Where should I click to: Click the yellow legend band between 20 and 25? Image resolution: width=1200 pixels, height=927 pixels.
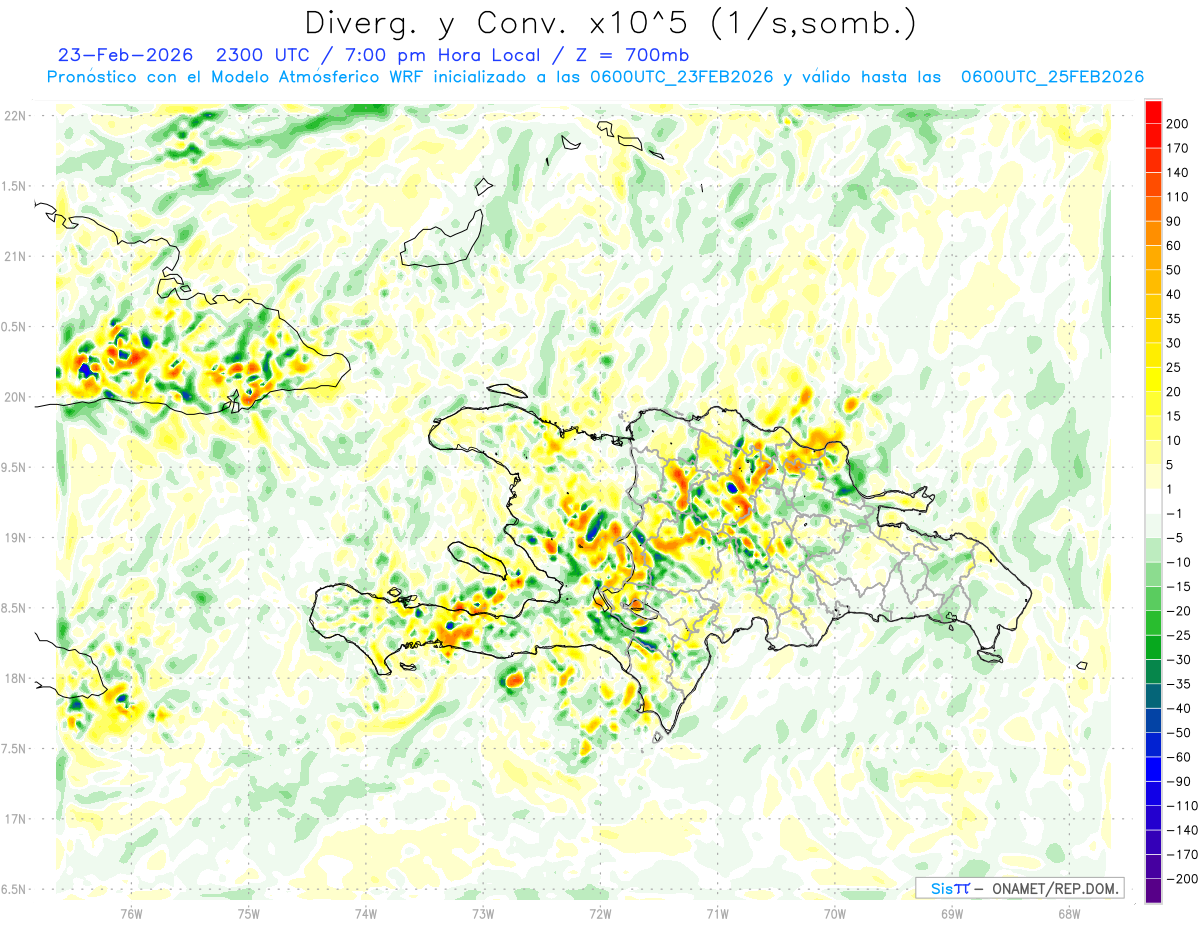pyautogui.click(x=1153, y=380)
